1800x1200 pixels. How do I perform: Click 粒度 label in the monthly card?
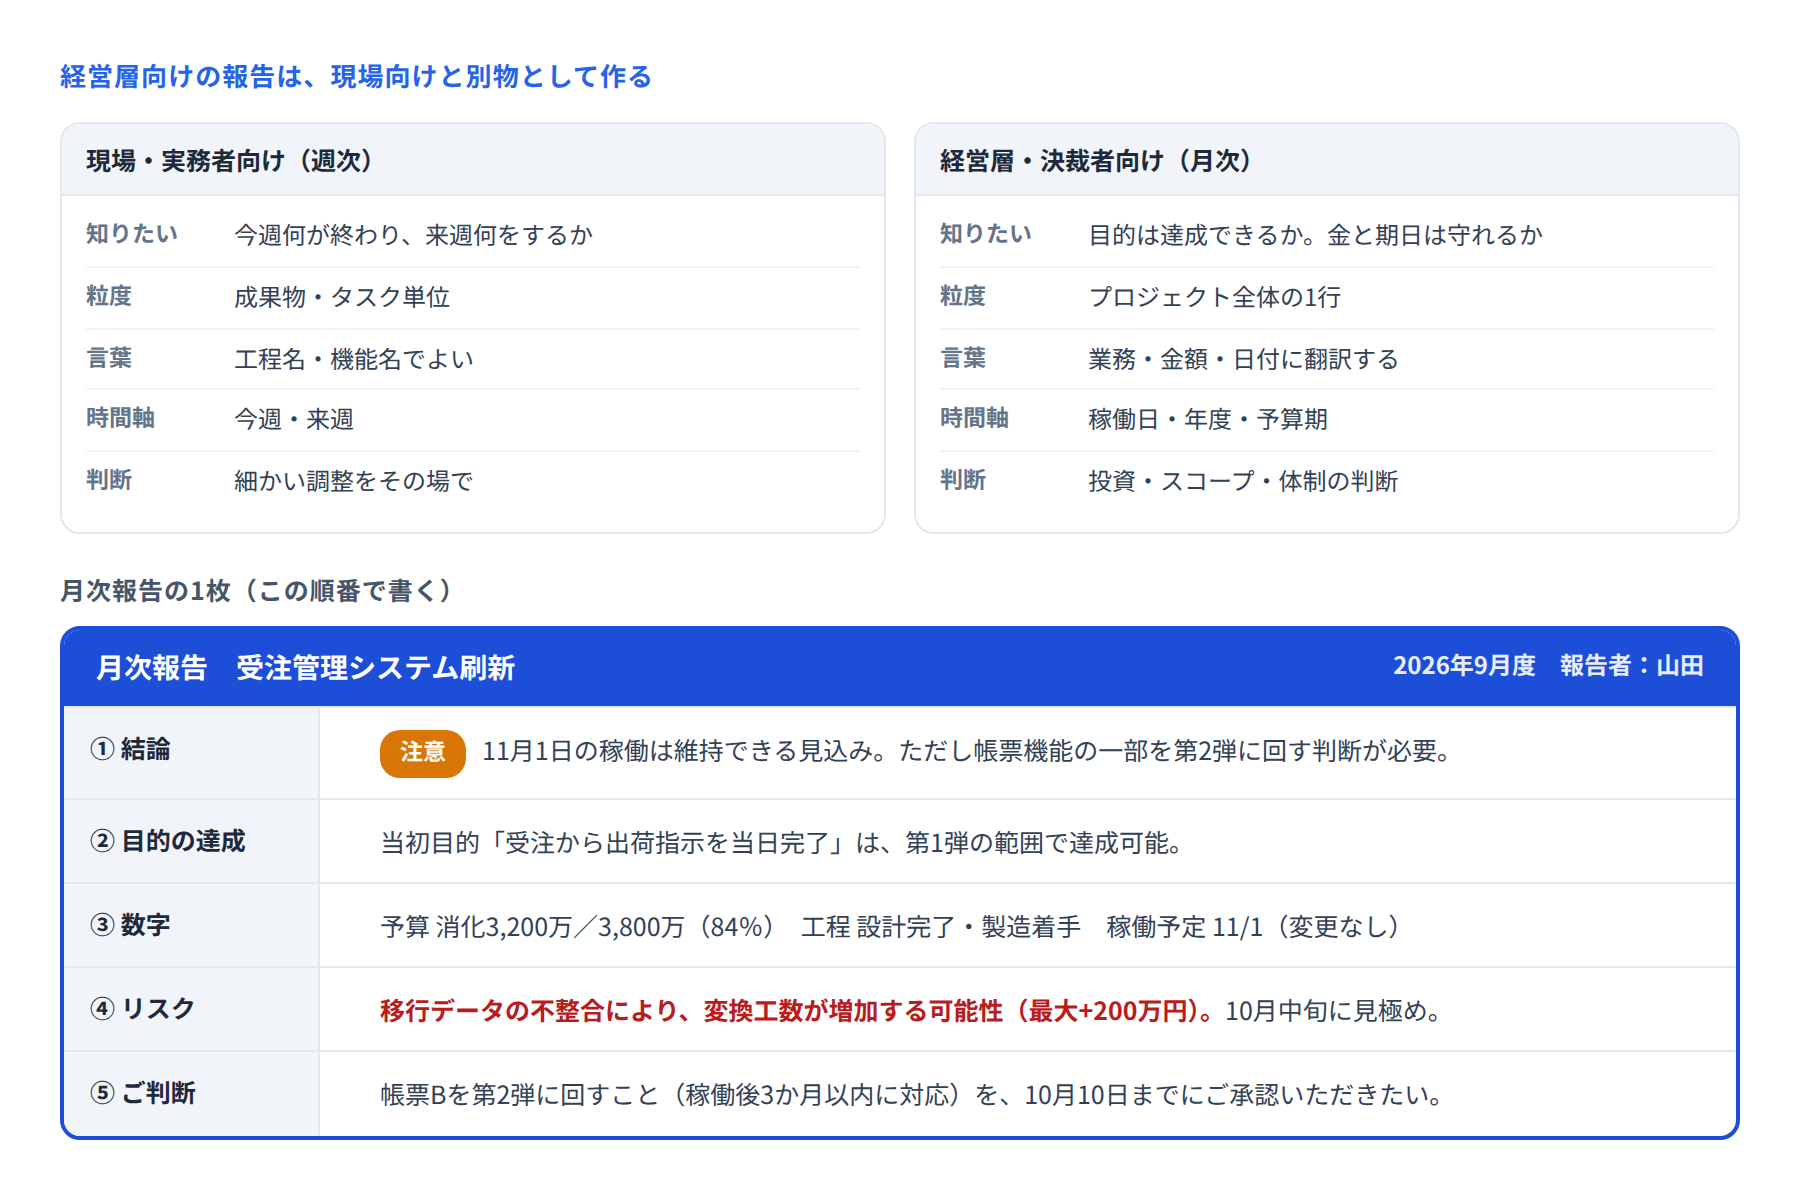coord(963,296)
